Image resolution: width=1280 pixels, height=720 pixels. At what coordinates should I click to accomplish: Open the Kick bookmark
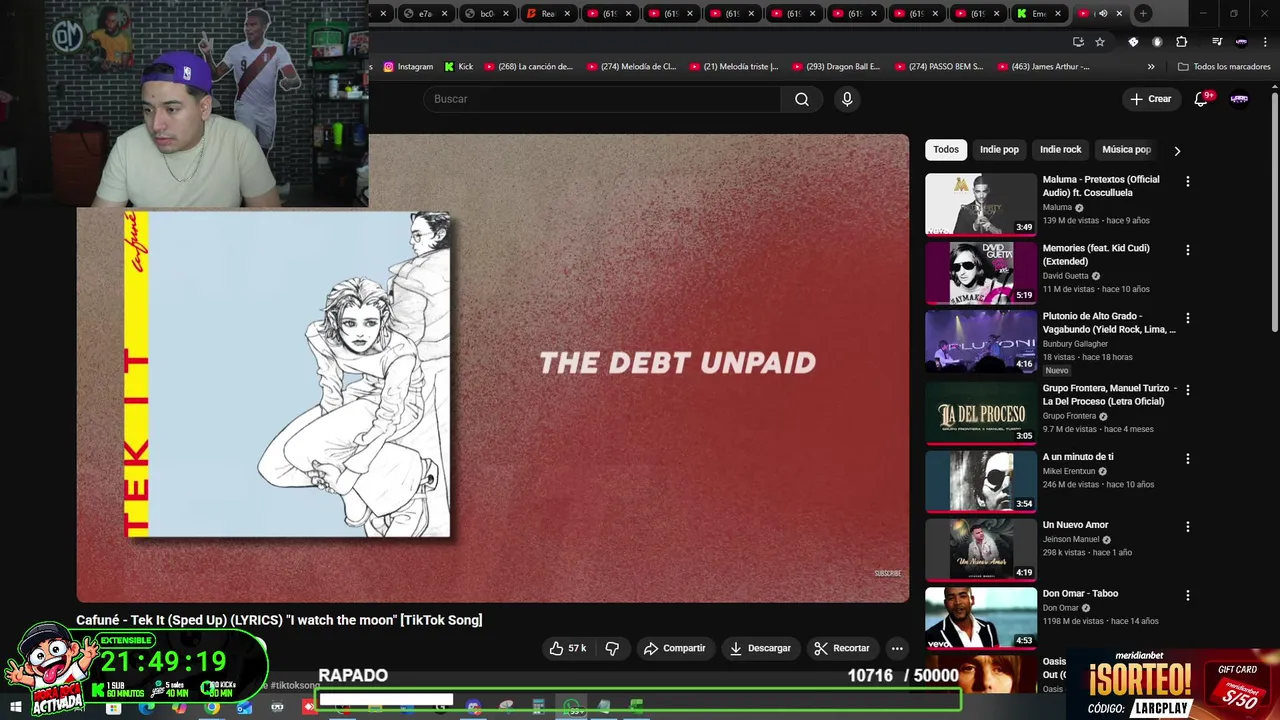point(459,67)
